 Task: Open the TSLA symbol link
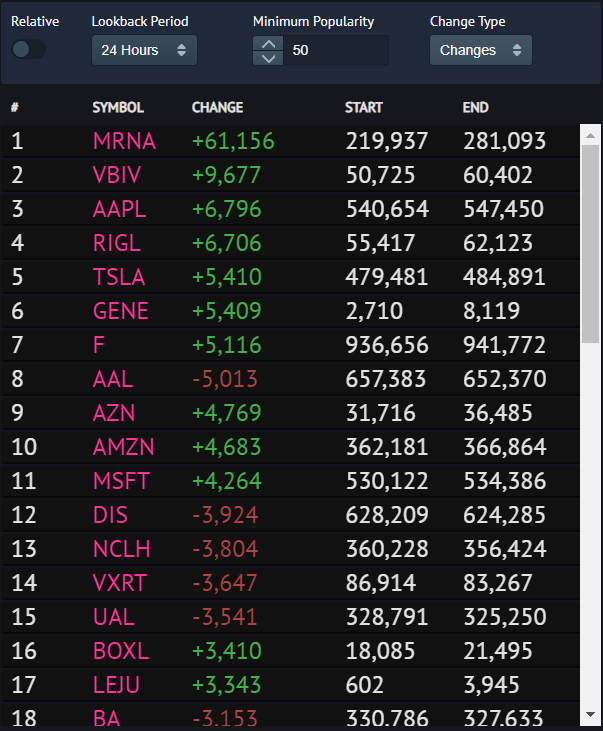pyautogui.click(x=119, y=277)
